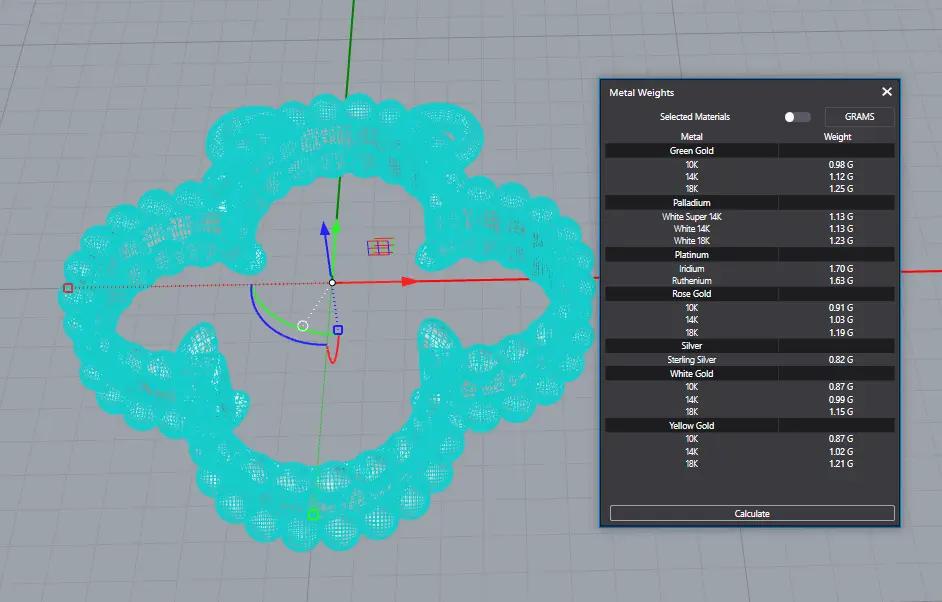Toggle the Selected Materials switch
The width and height of the screenshot is (942, 602).
[x=797, y=117]
